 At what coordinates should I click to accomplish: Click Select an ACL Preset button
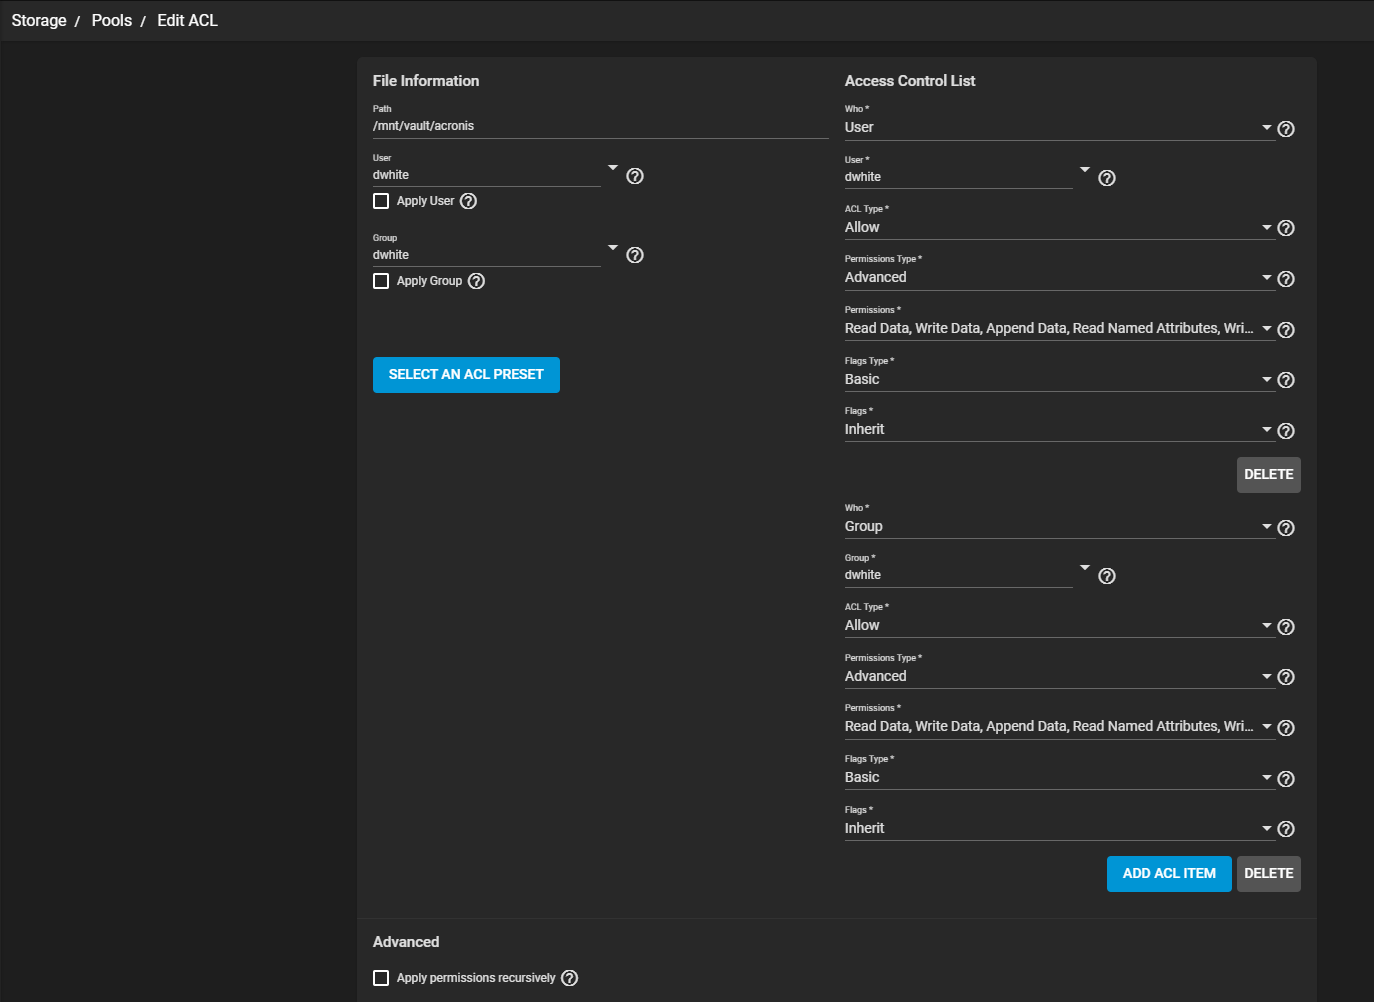pos(466,375)
